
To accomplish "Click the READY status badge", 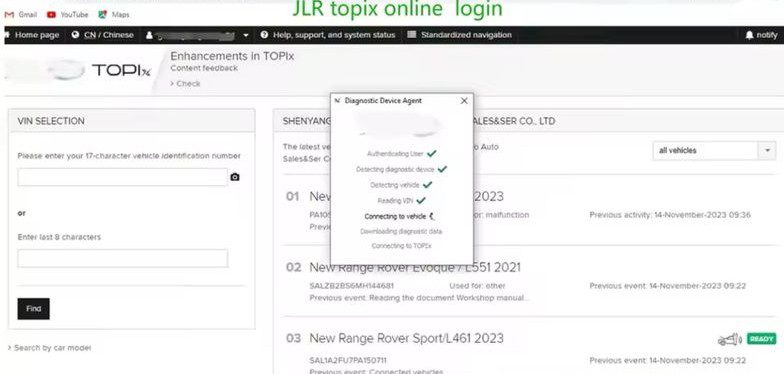I will tap(762, 338).
